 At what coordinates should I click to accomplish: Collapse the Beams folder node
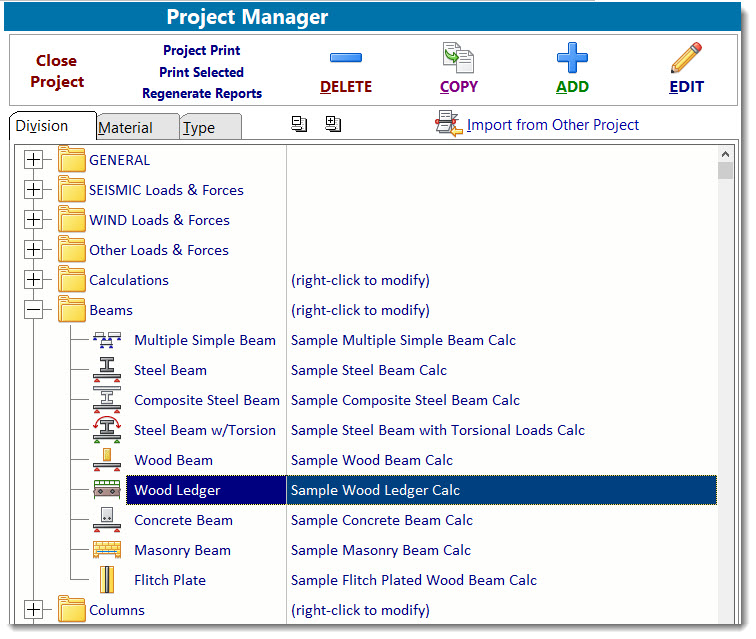pos(35,310)
